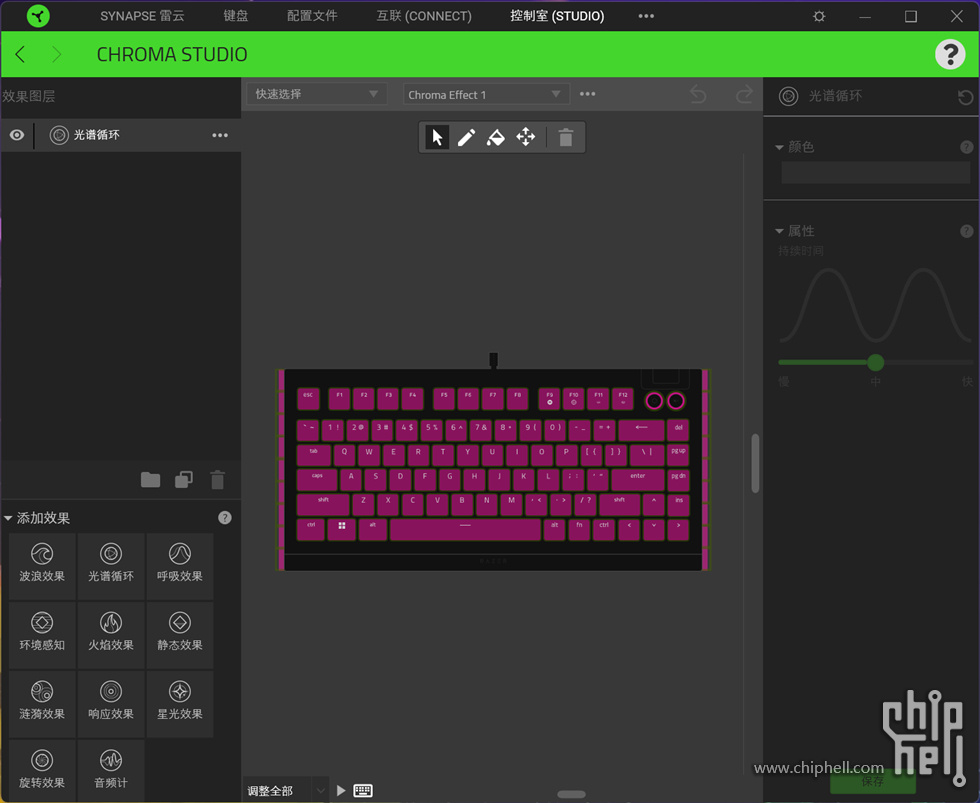Open more options for 光谱循环 layer
980x803 pixels.
(x=219, y=135)
